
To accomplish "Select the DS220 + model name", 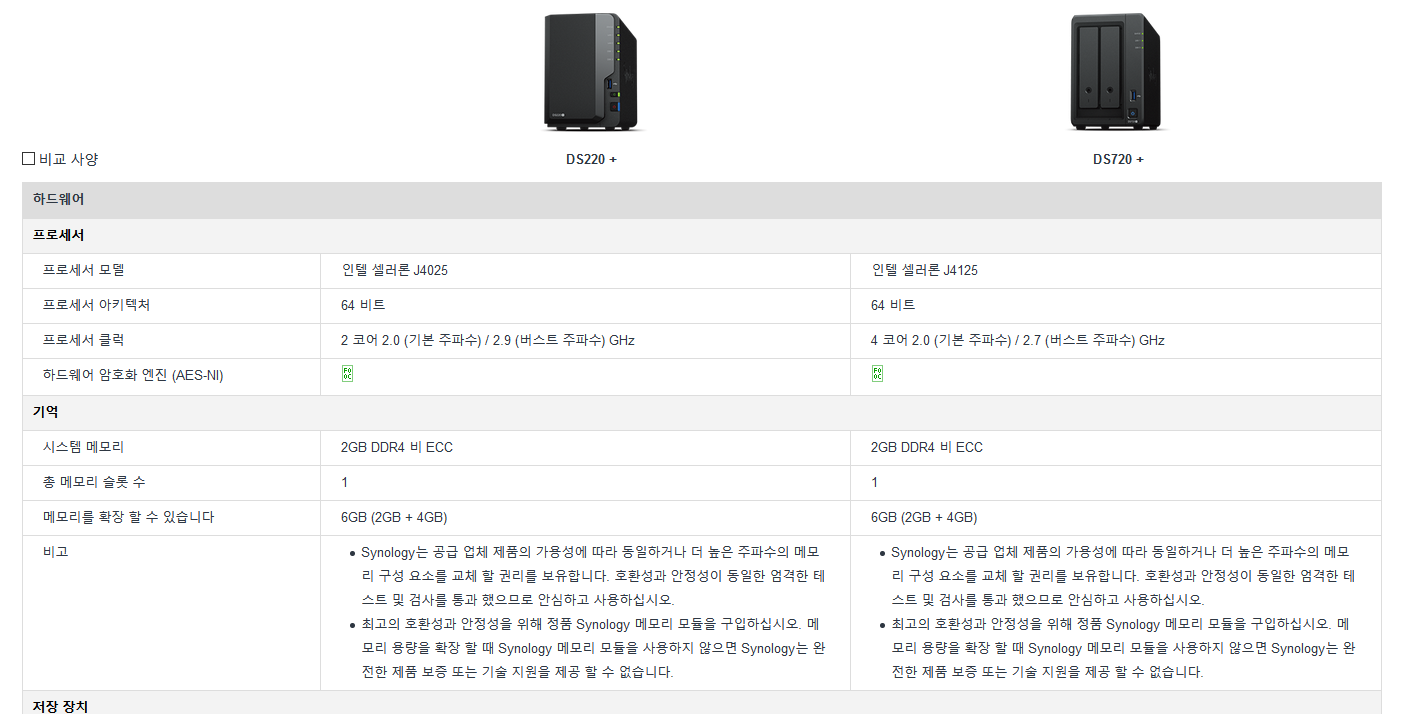I will 591,159.
